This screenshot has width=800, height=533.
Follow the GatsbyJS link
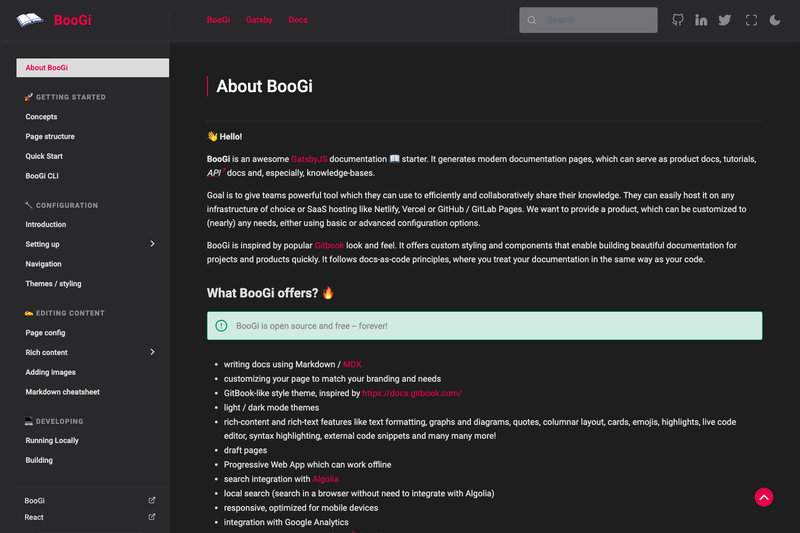pyautogui.click(x=309, y=159)
